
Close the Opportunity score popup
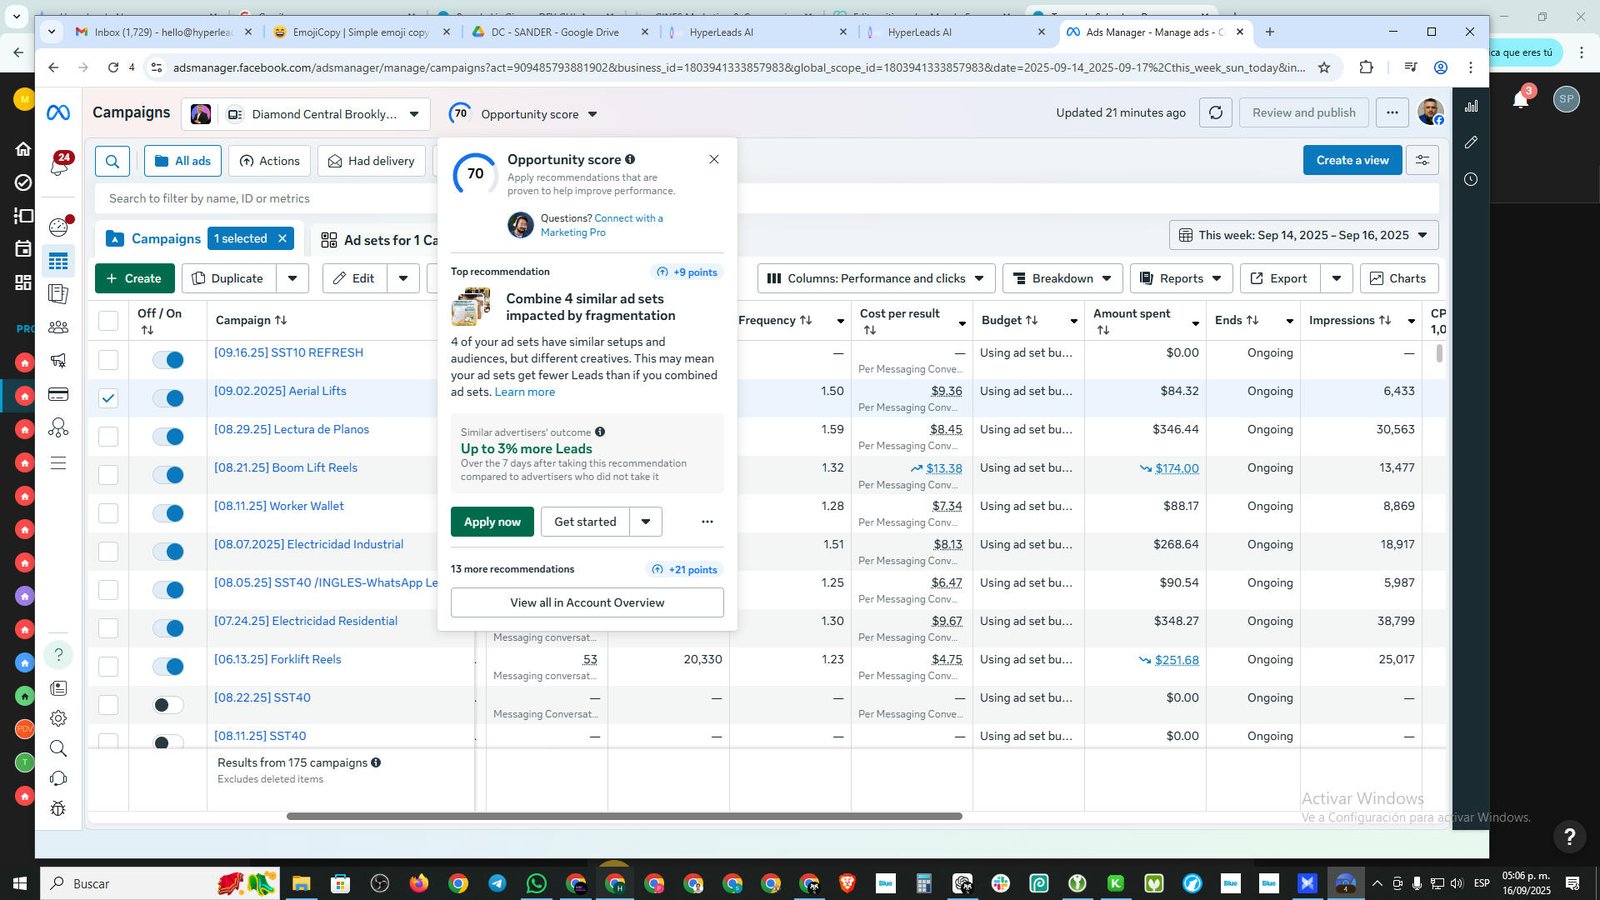714,159
